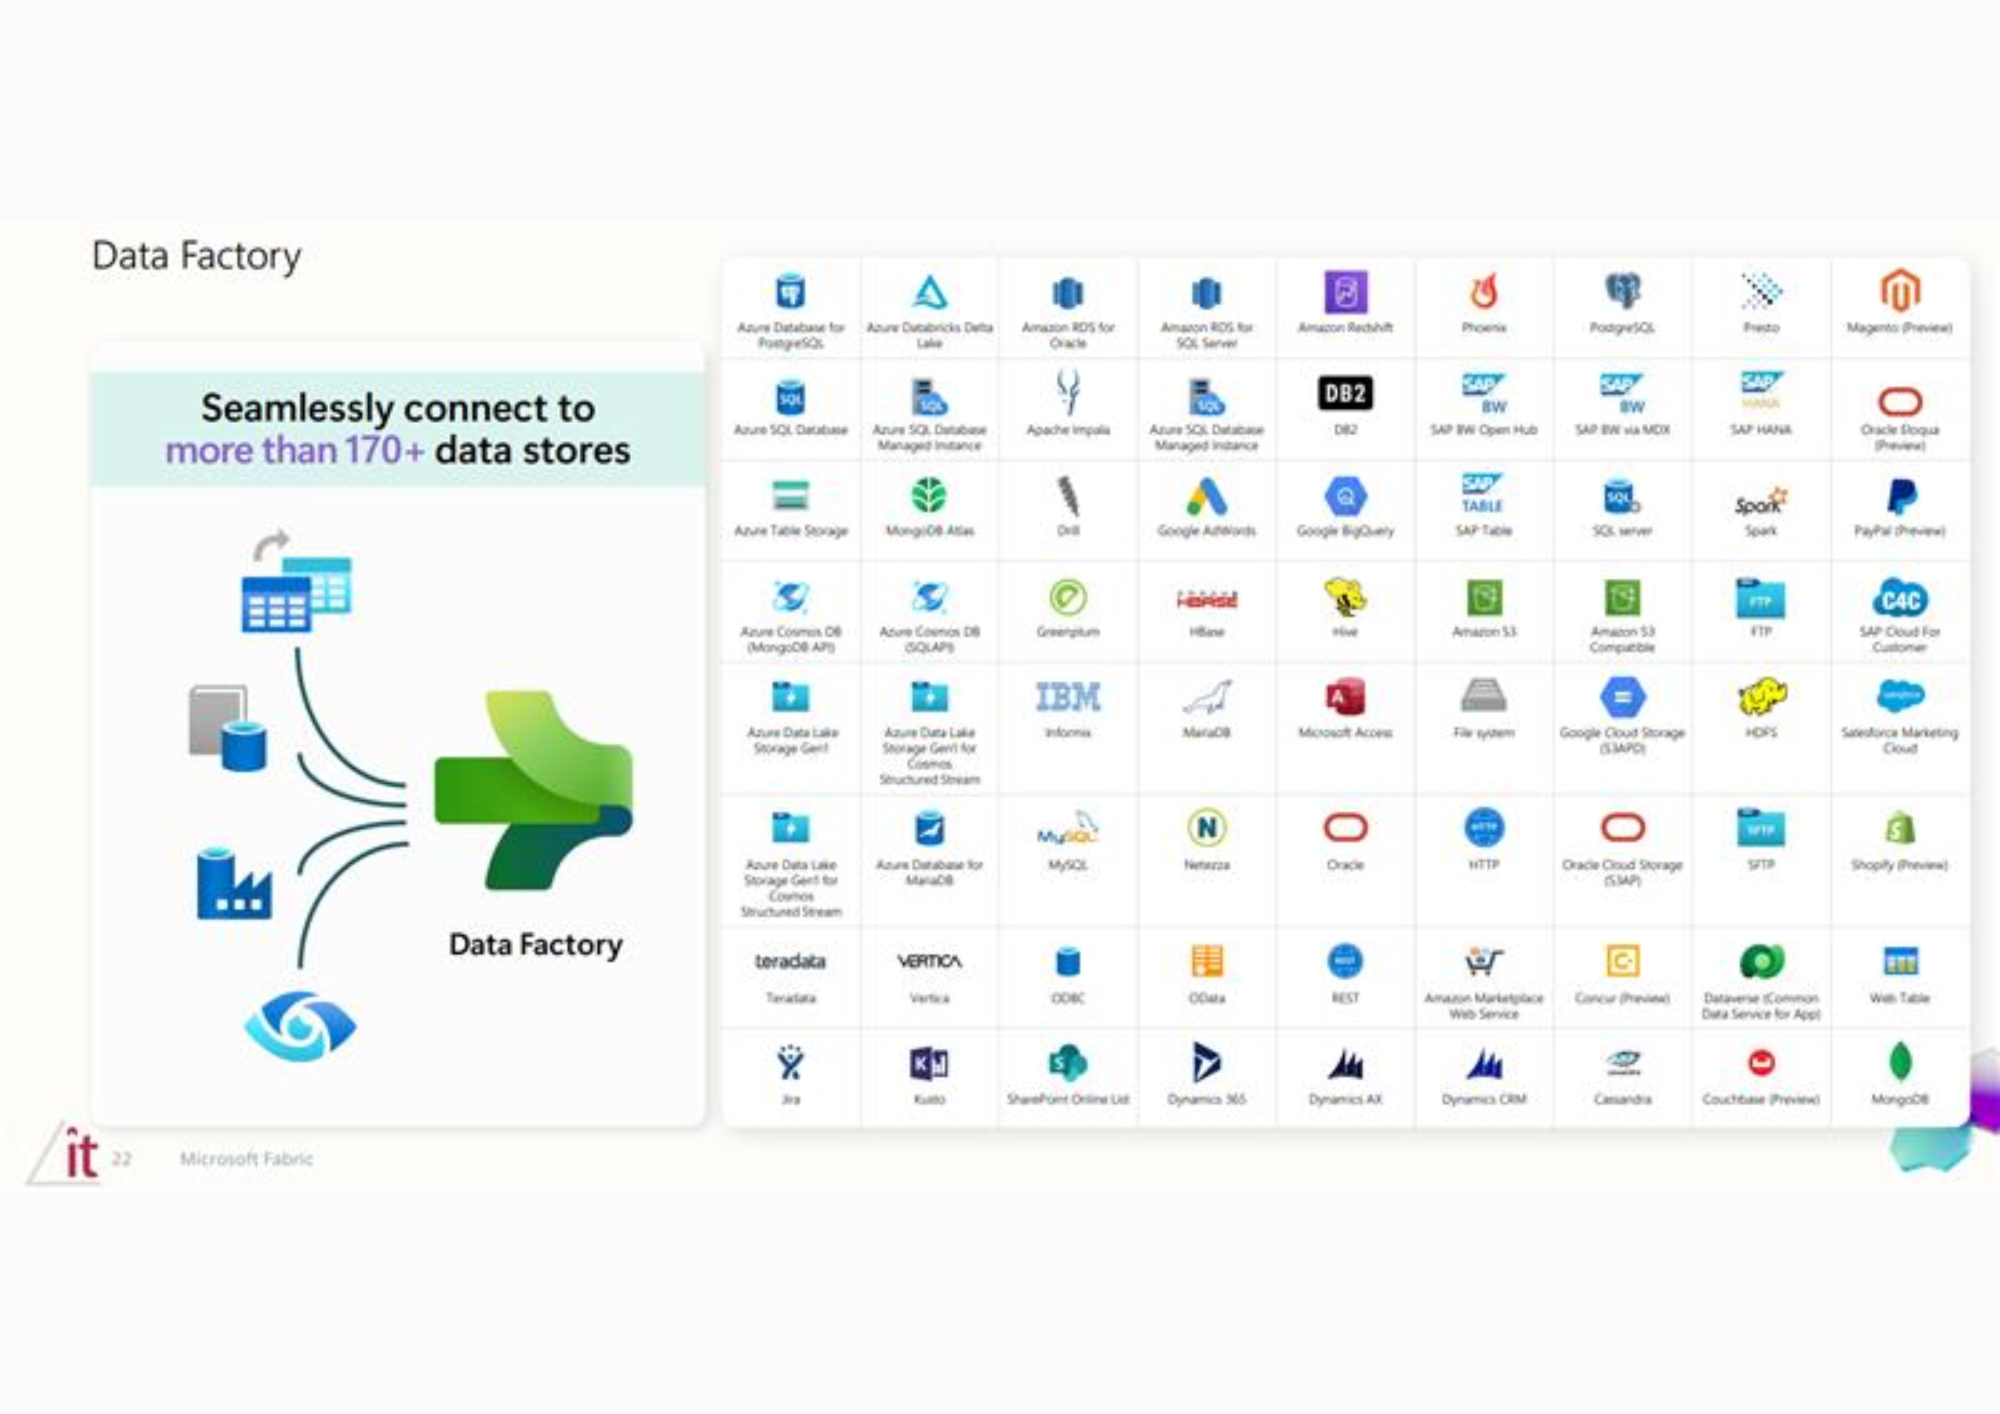The width and height of the screenshot is (2000, 1414).
Task: Click the 'Data Factory' slide title
Action: [x=196, y=256]
